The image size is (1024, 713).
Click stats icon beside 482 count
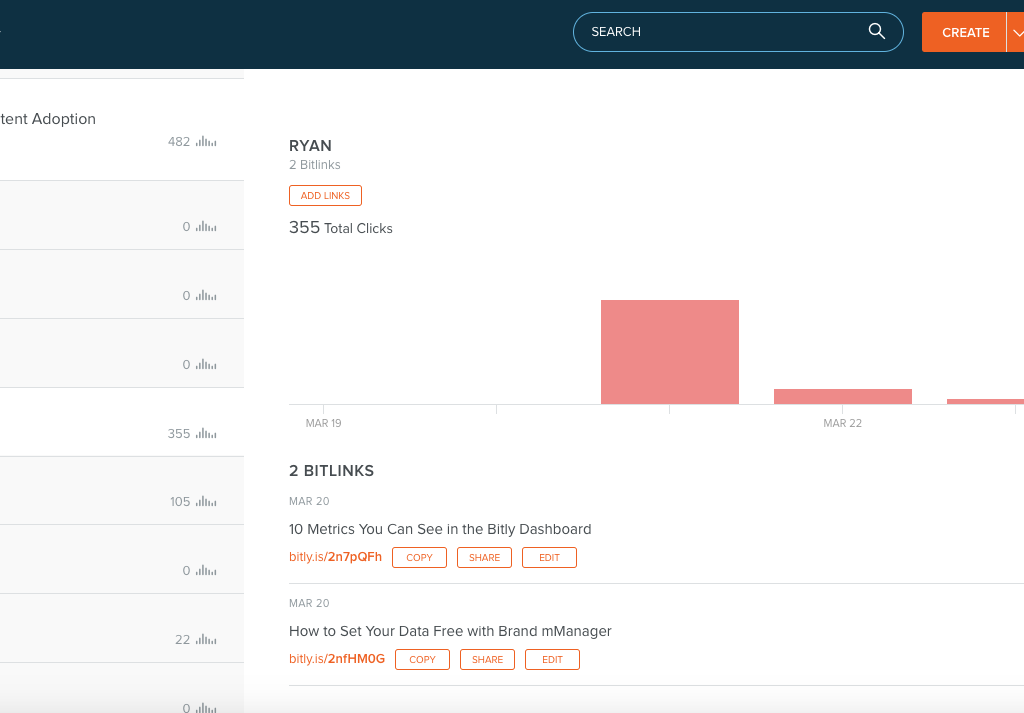coord(206,141)
